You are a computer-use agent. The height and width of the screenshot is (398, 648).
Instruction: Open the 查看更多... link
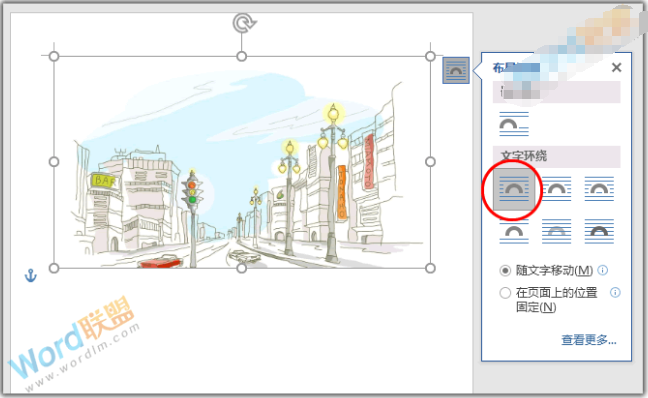[x=589, y=340]
